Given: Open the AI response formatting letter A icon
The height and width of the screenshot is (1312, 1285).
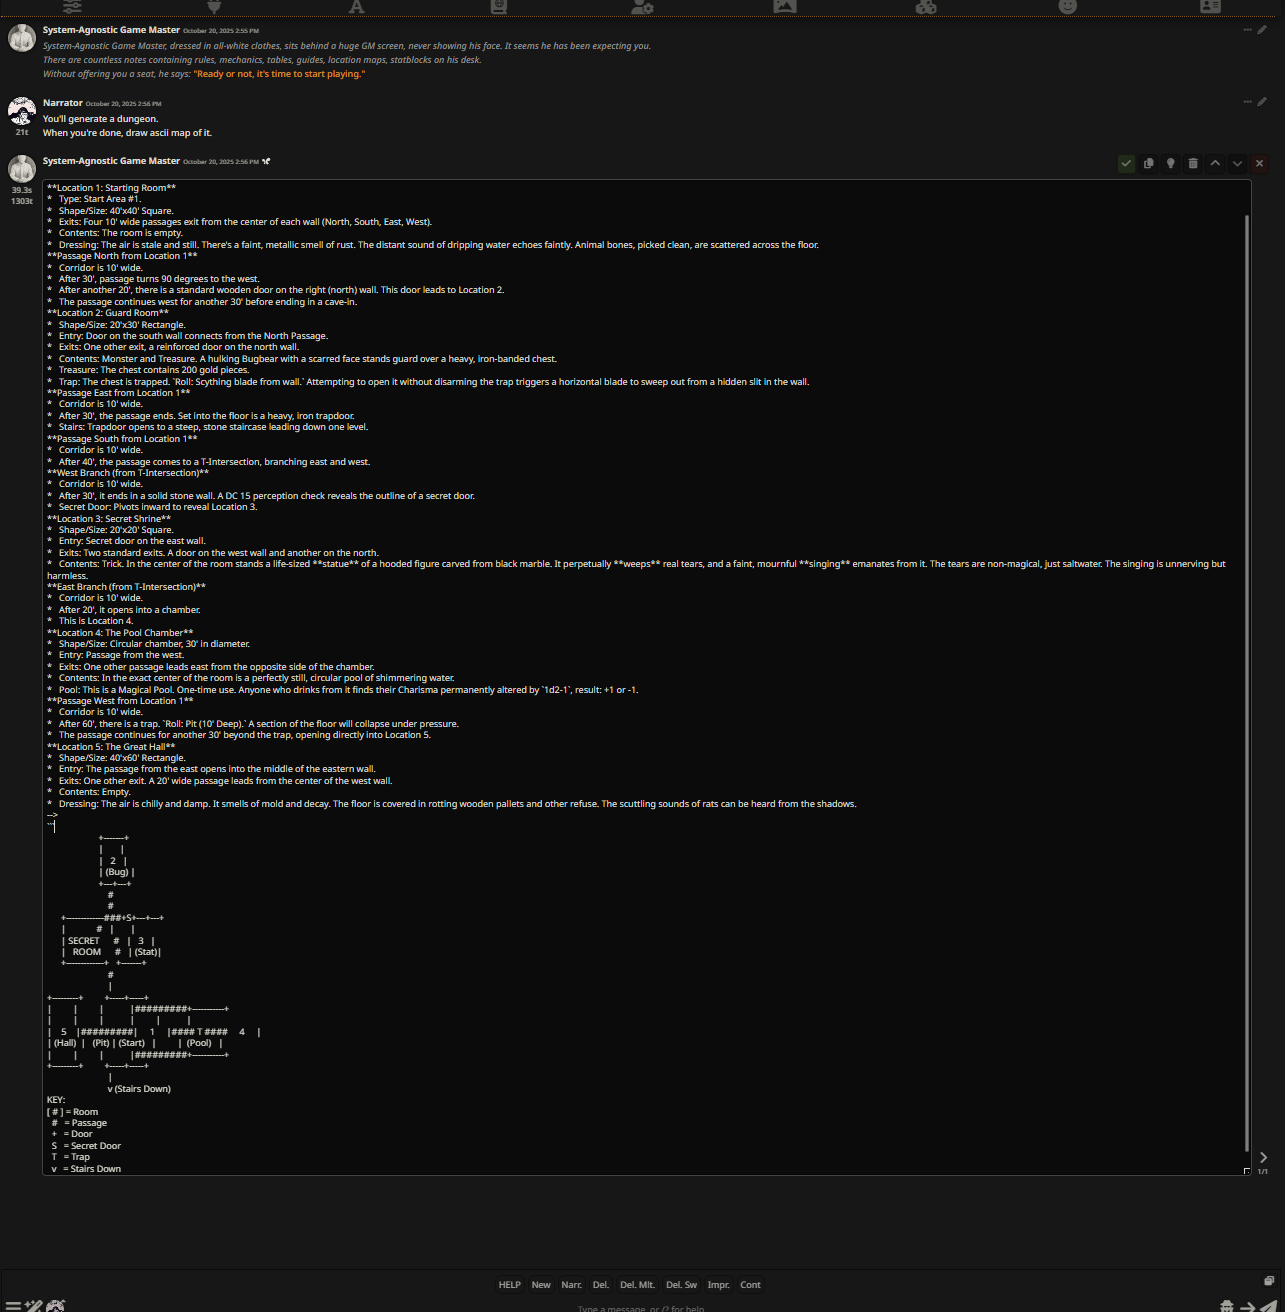Looking at the screenshot, I should 356,6.
